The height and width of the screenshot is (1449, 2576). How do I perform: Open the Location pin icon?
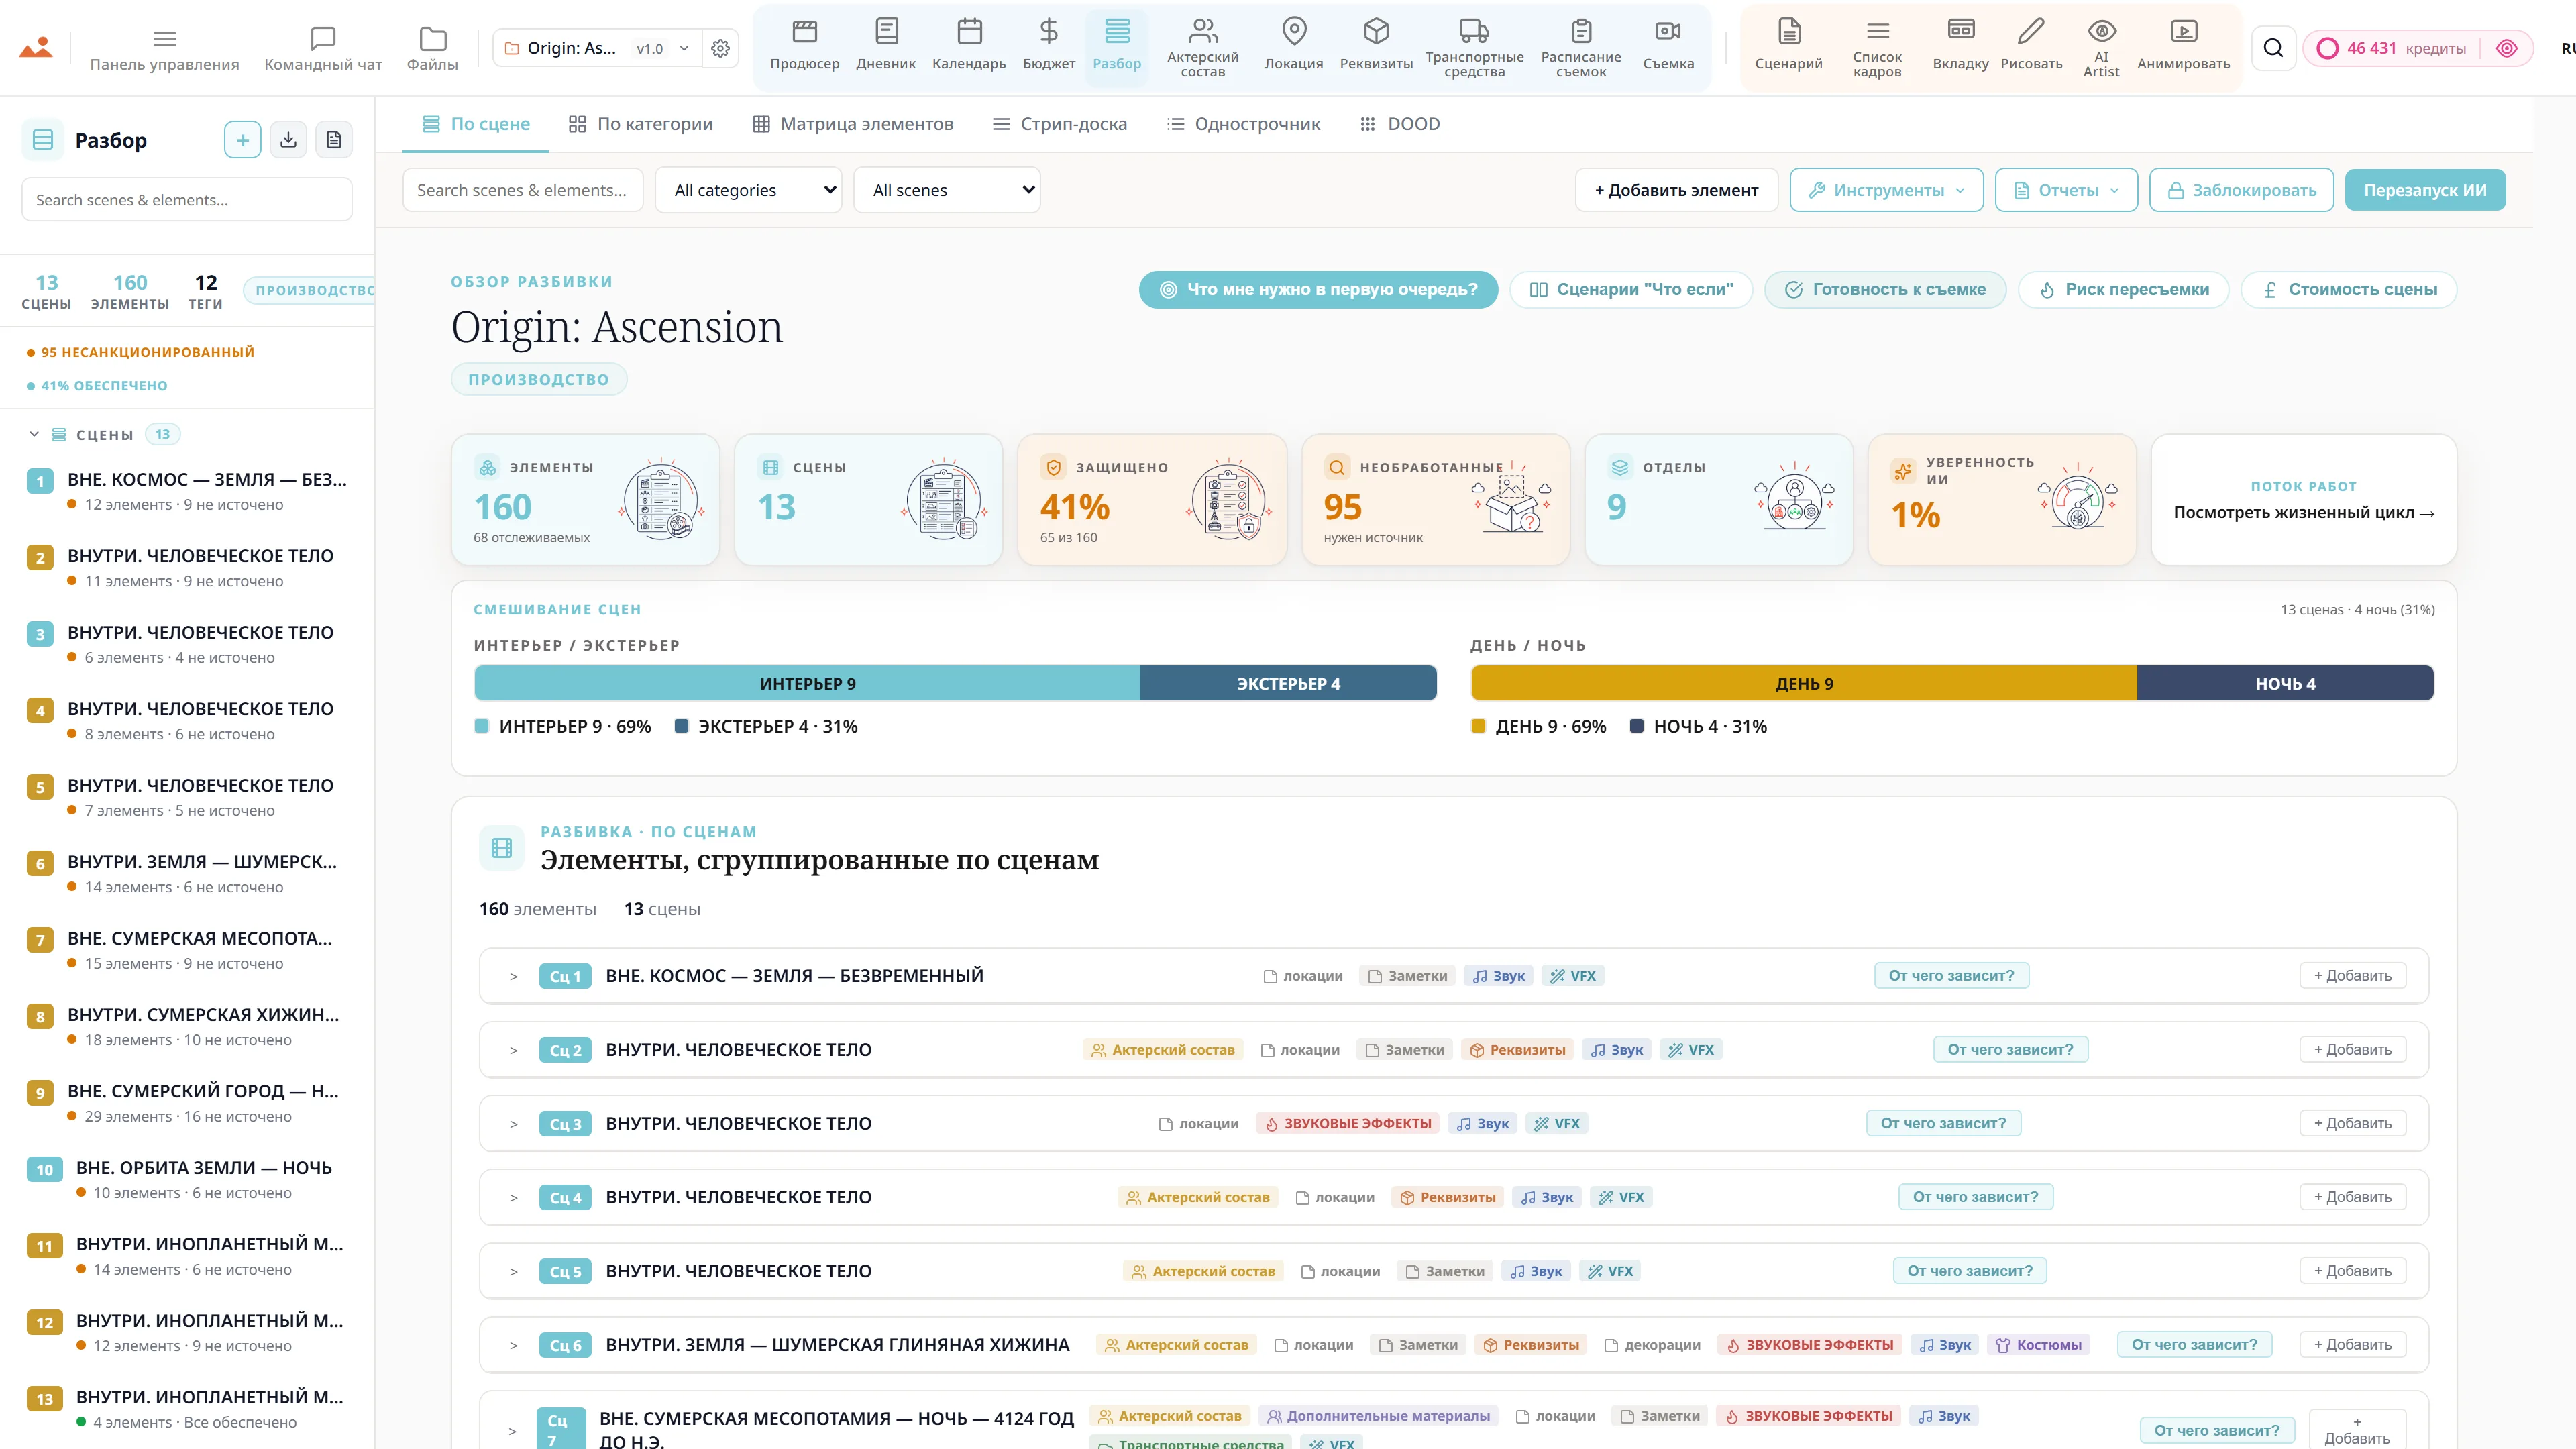coord(1293,32)
